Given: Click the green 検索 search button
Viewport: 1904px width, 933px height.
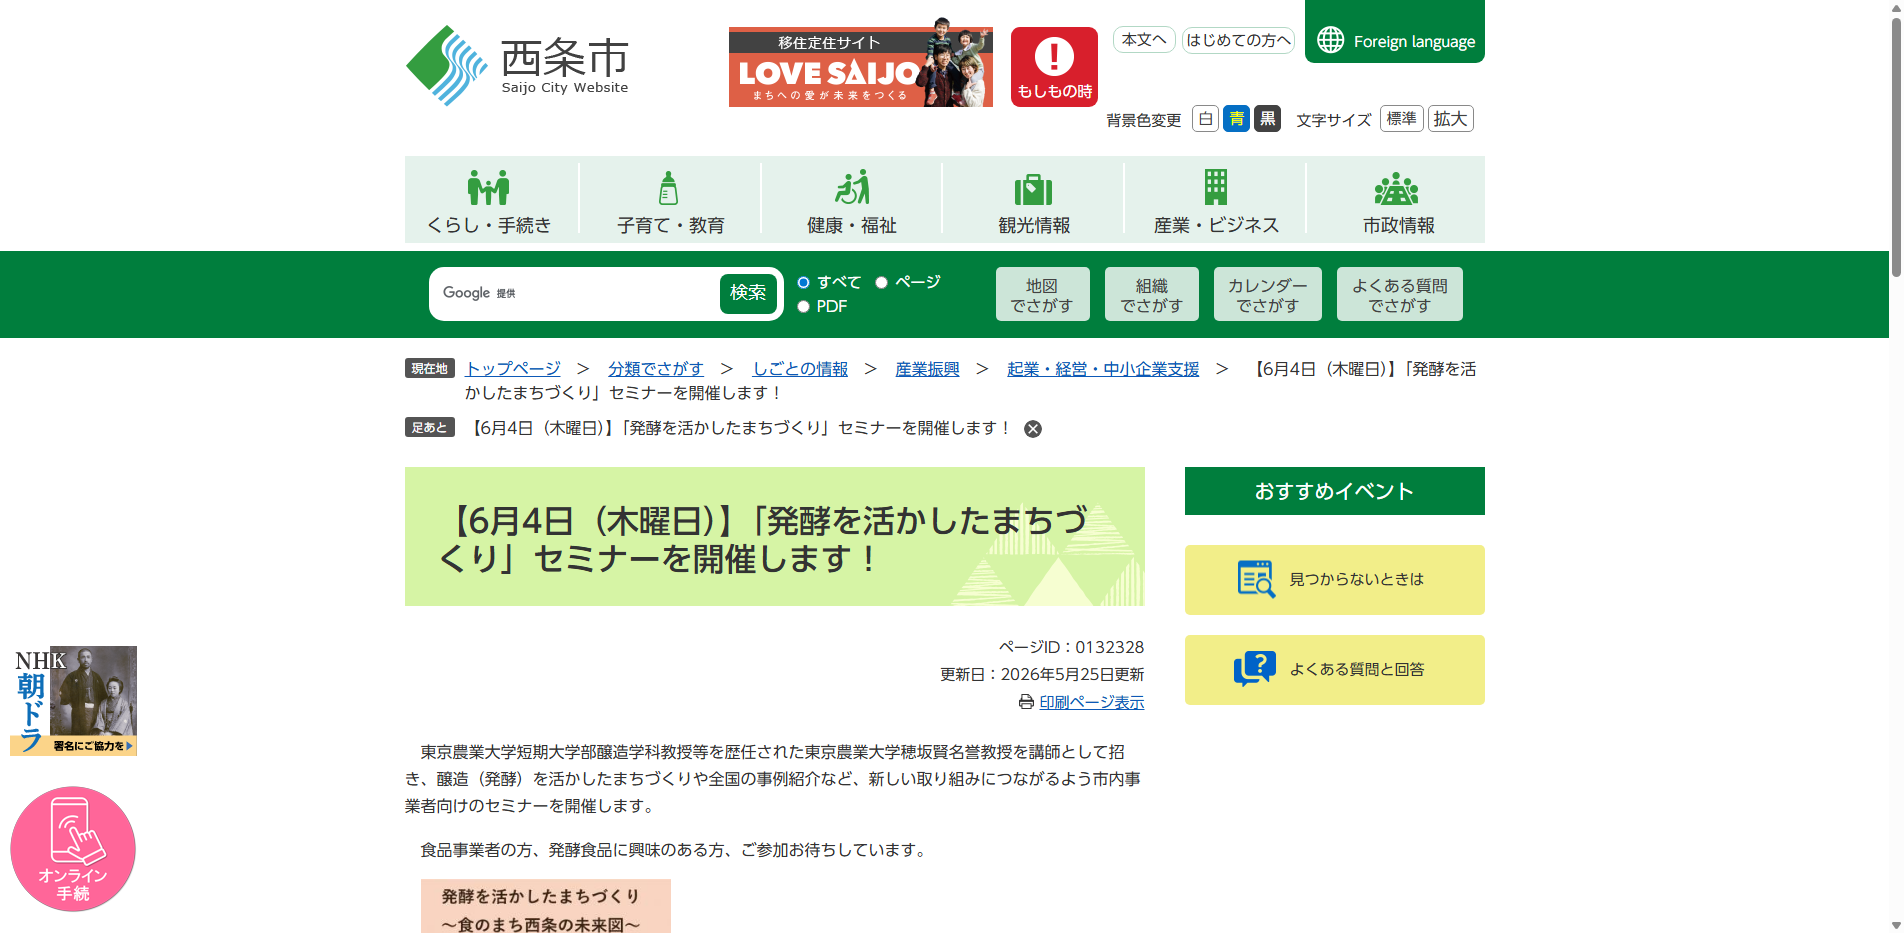Looking at the screenshot, I should point(748,293).
